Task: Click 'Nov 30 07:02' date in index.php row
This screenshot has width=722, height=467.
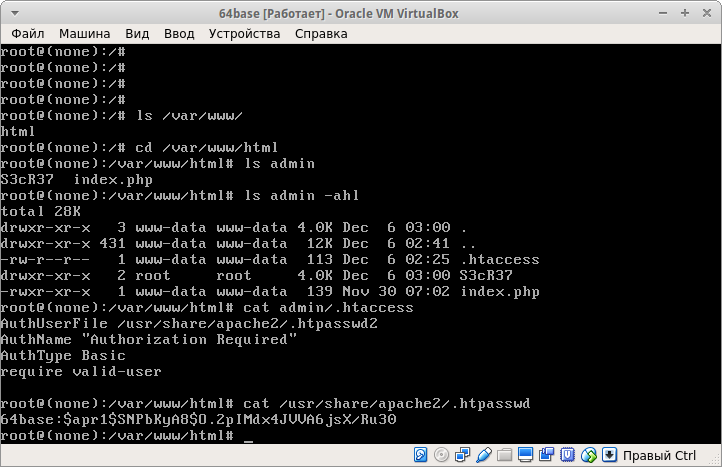Action: tap(396, 292)
